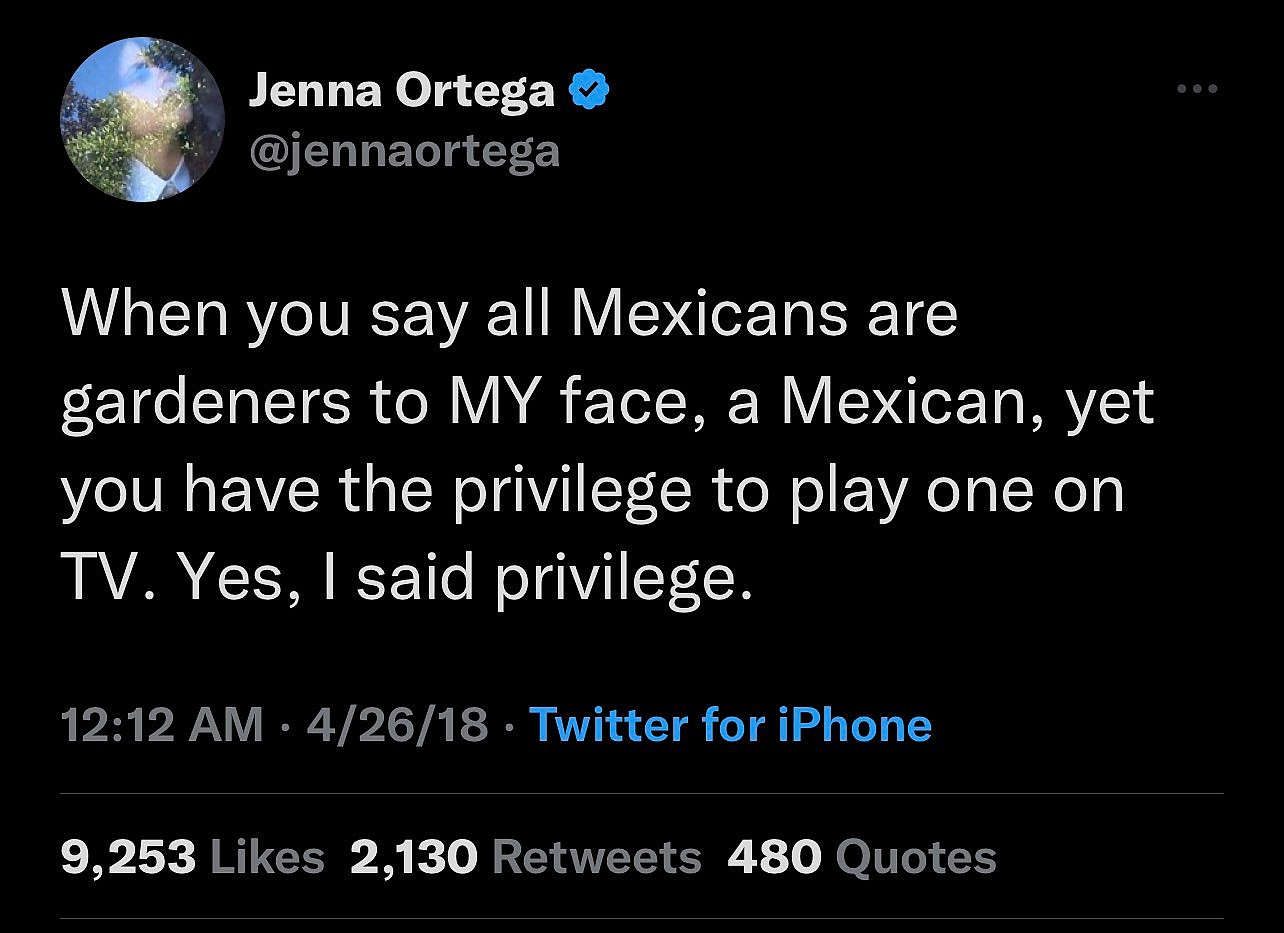Click the 480 quote count number
The height and width of the screenshot is (933, 1284).
[774, 857]
